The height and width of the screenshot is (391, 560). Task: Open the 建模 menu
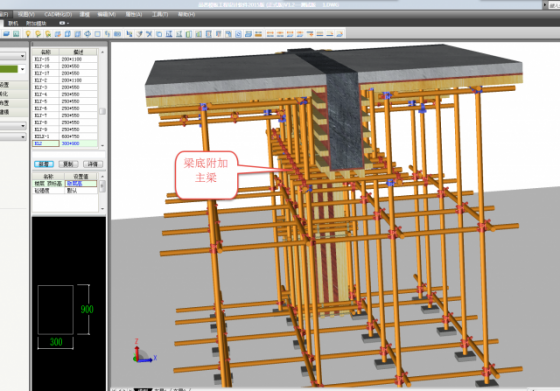pyautogui.click(x=85, y=14)
